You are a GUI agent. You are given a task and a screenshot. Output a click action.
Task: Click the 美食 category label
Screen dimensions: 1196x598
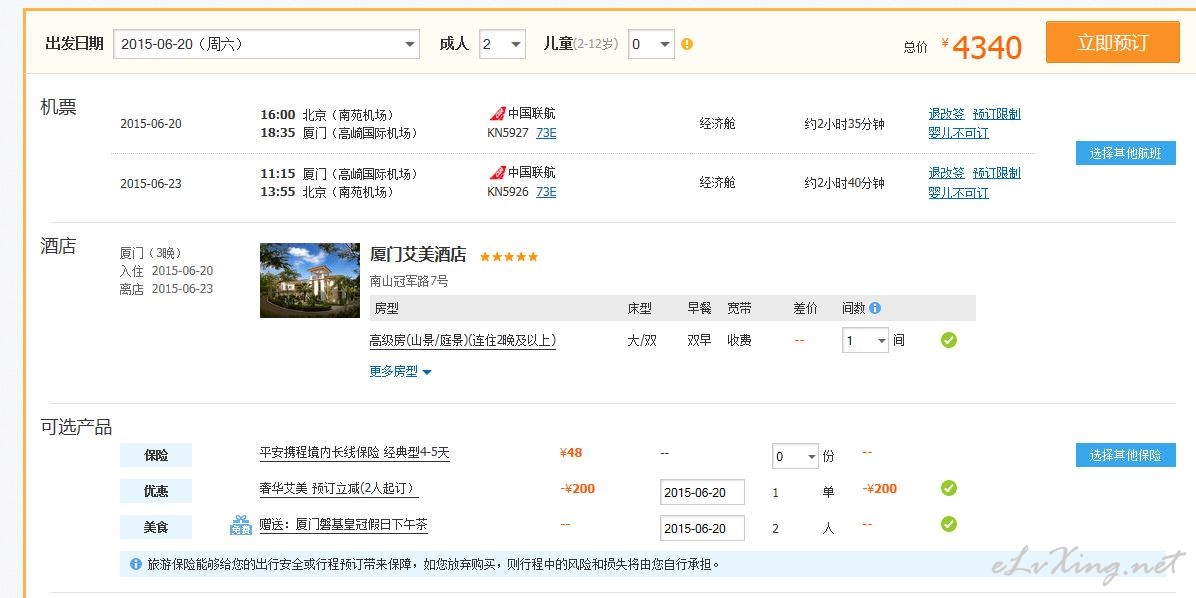coord(156,527)
